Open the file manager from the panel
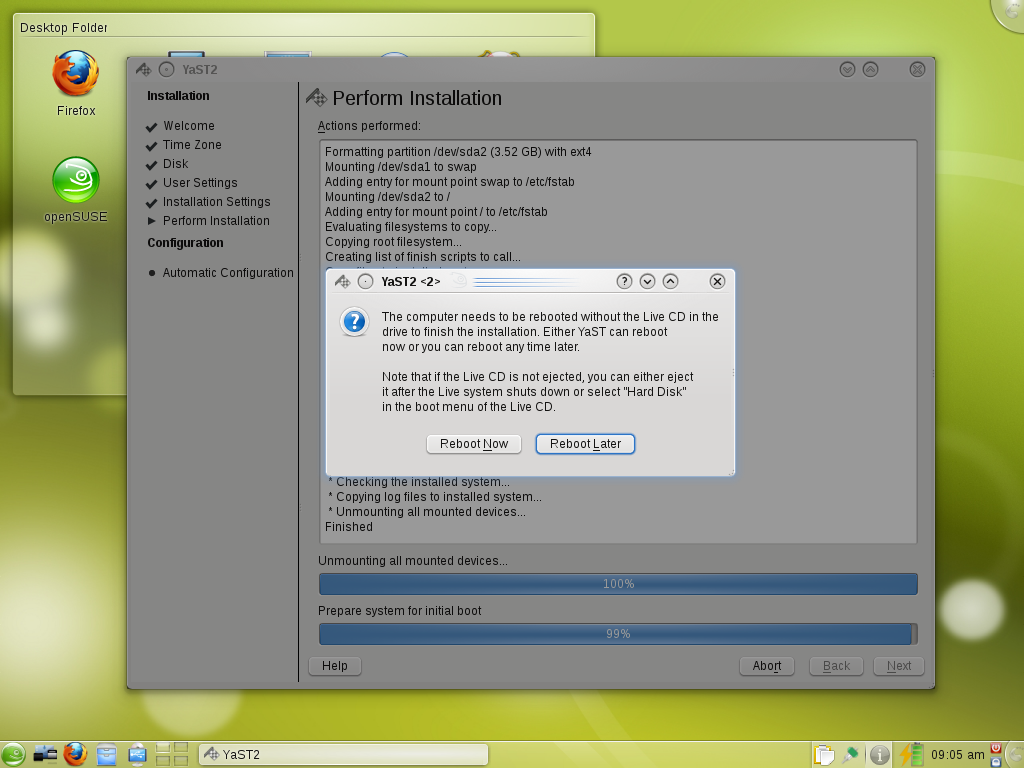 click(x=106, y=755)
